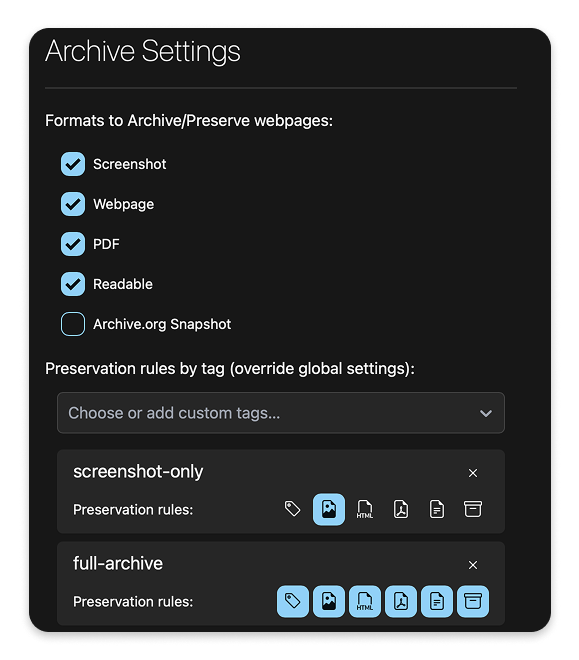Viewport: 579px width, 660px height.
Task: Enable readable document icon for screenshot-only
Action: tap(437, 509)
